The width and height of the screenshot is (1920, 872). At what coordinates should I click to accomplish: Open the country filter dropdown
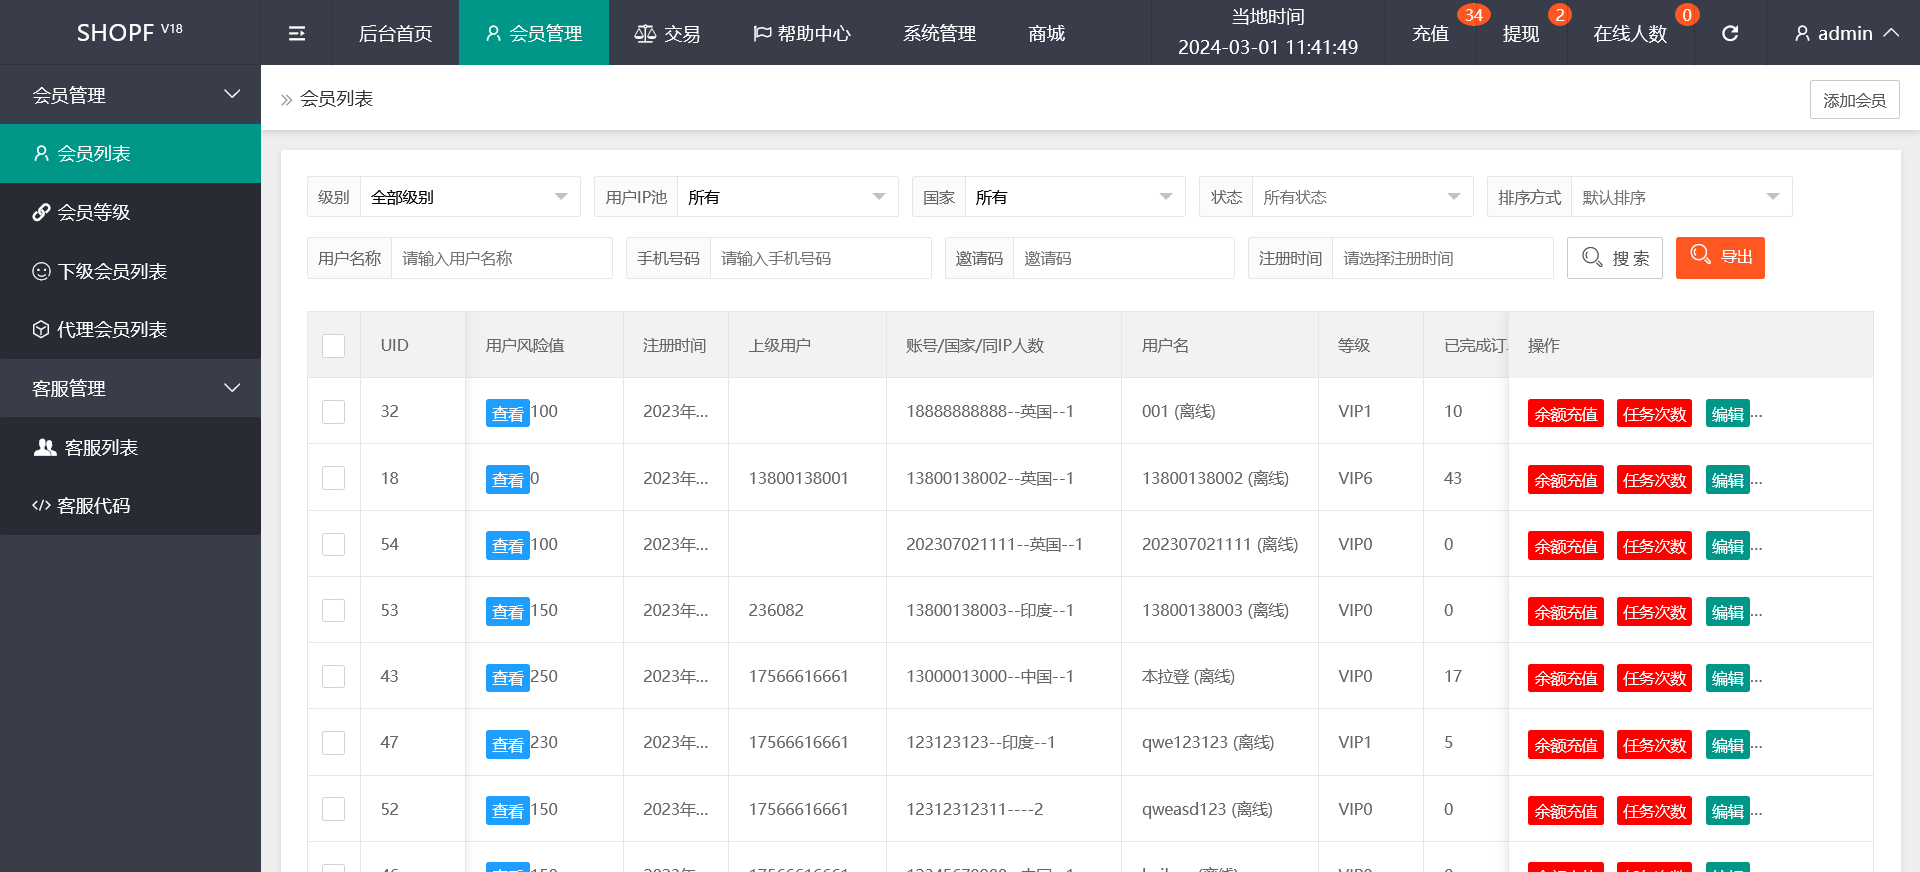point(1073,197)
